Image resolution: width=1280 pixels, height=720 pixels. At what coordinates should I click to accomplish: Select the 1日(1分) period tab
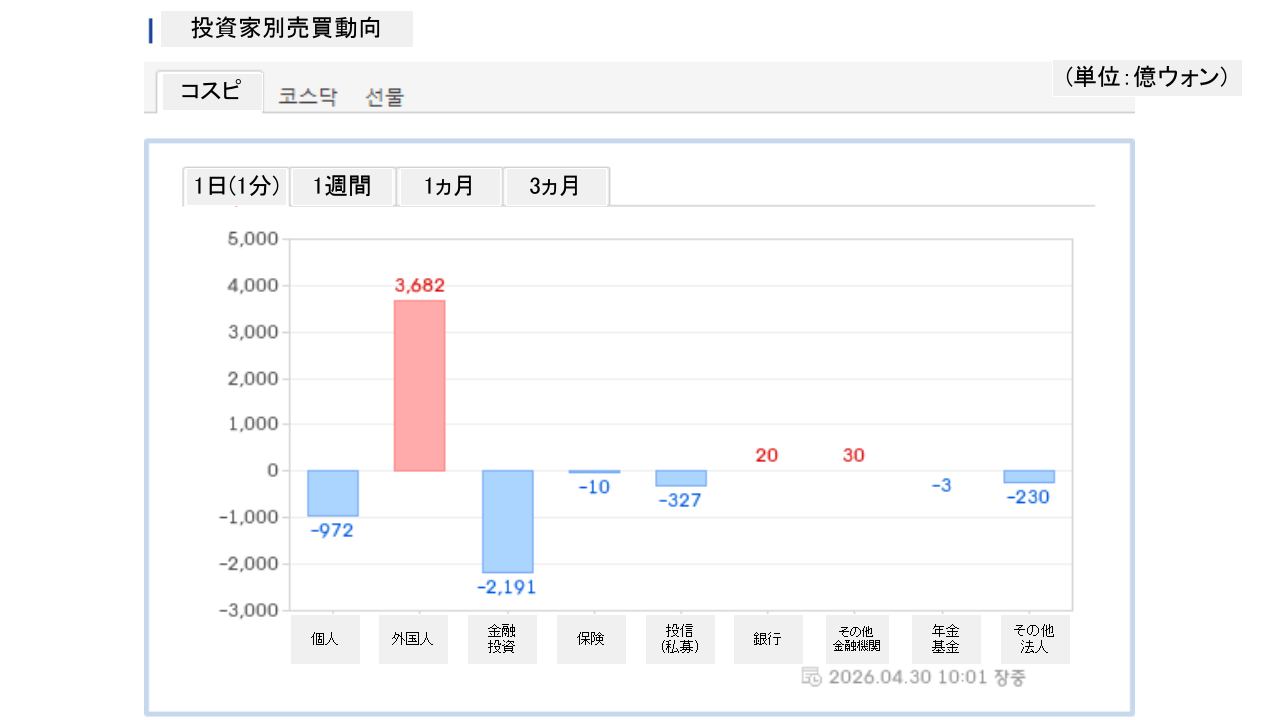[236, 187]
